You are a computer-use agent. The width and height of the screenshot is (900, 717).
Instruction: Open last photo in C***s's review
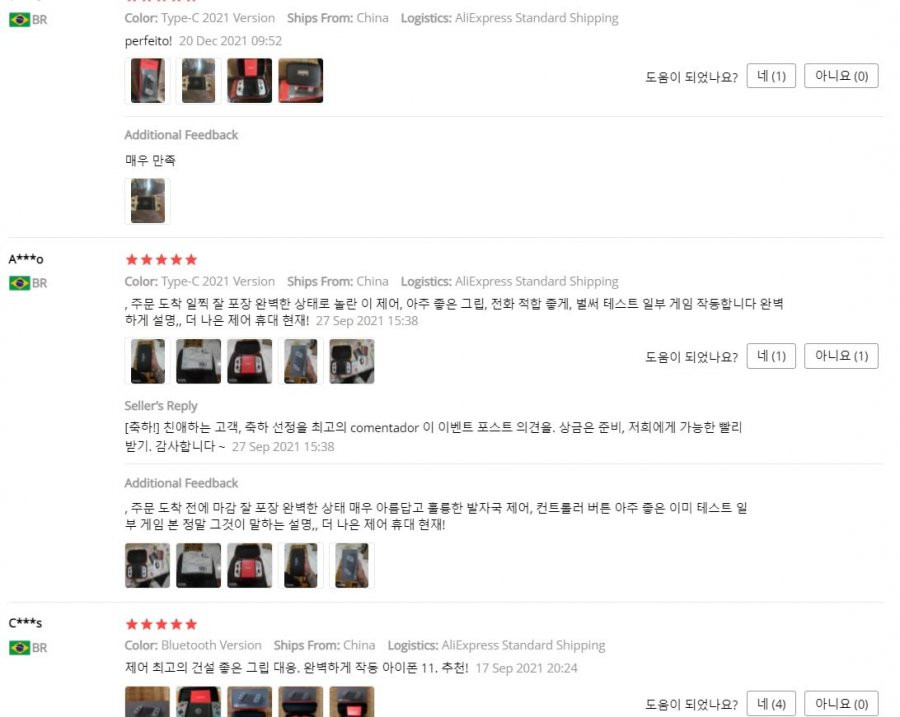point(352,702)
